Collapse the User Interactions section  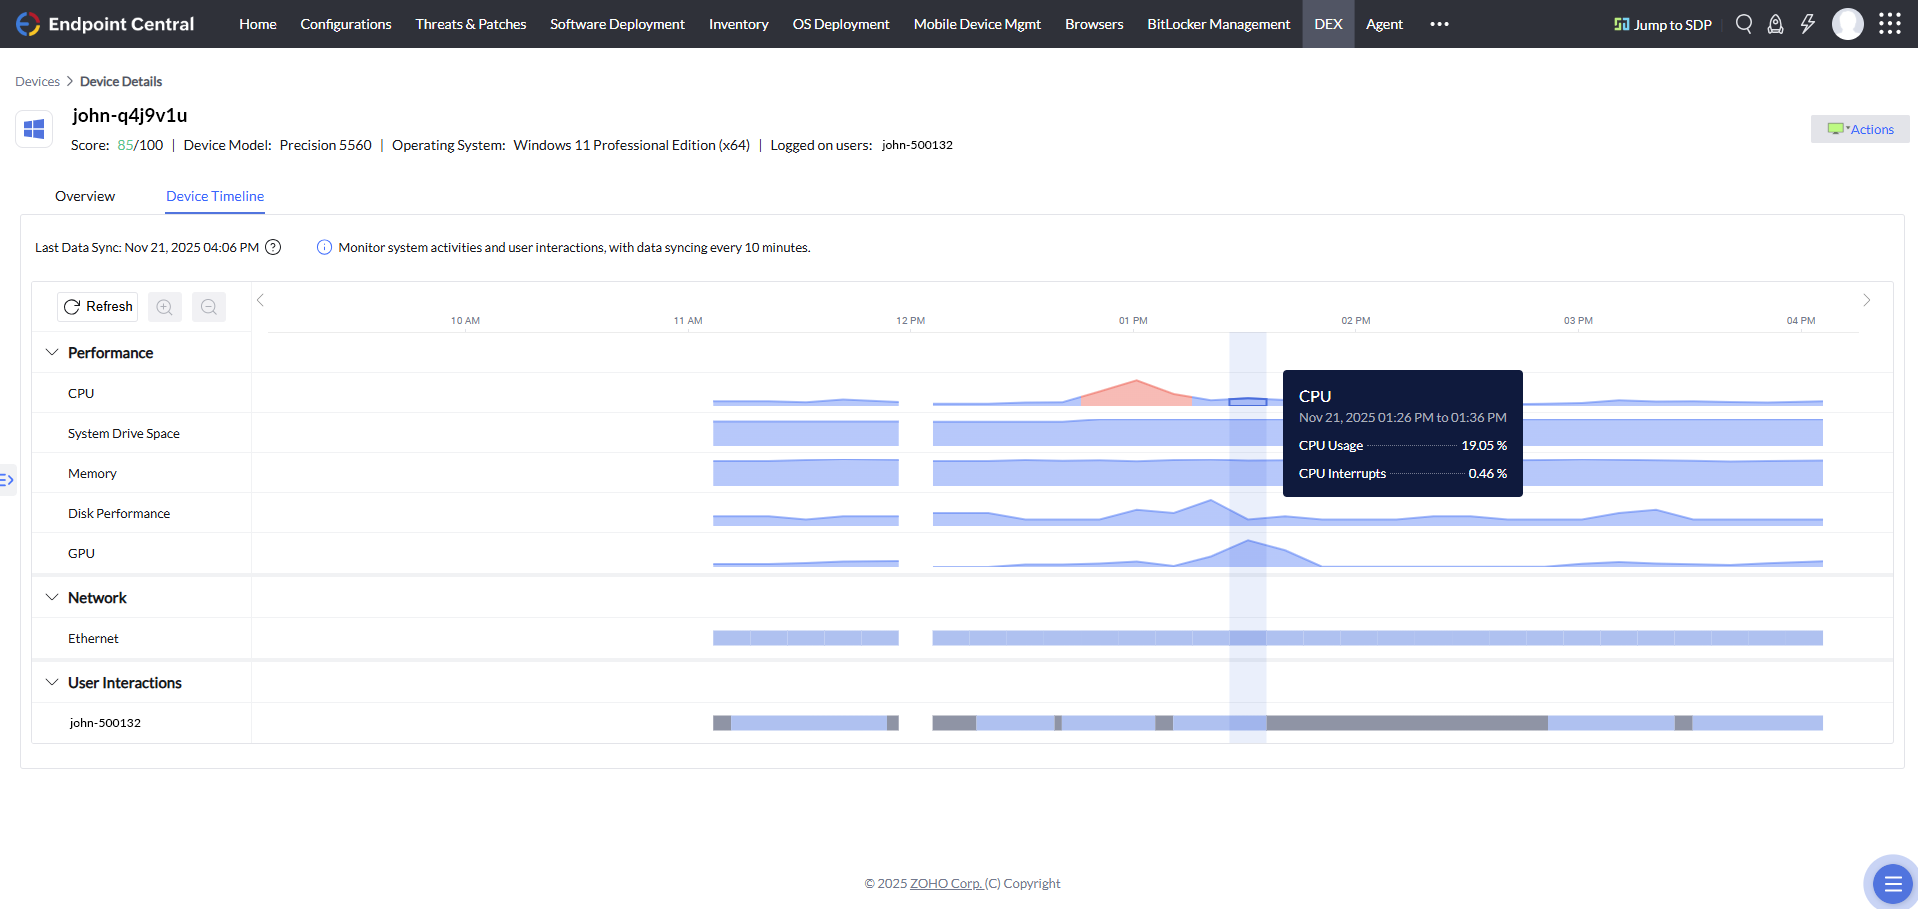click(52, 682)
